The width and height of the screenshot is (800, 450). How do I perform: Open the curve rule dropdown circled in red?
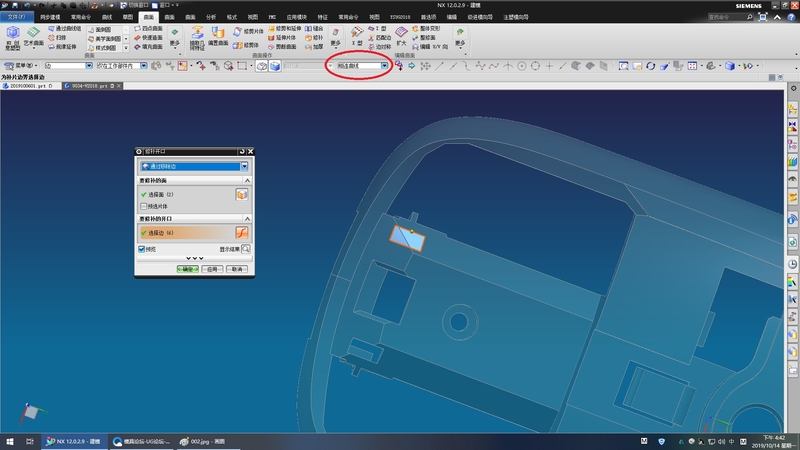click(384, 66)
